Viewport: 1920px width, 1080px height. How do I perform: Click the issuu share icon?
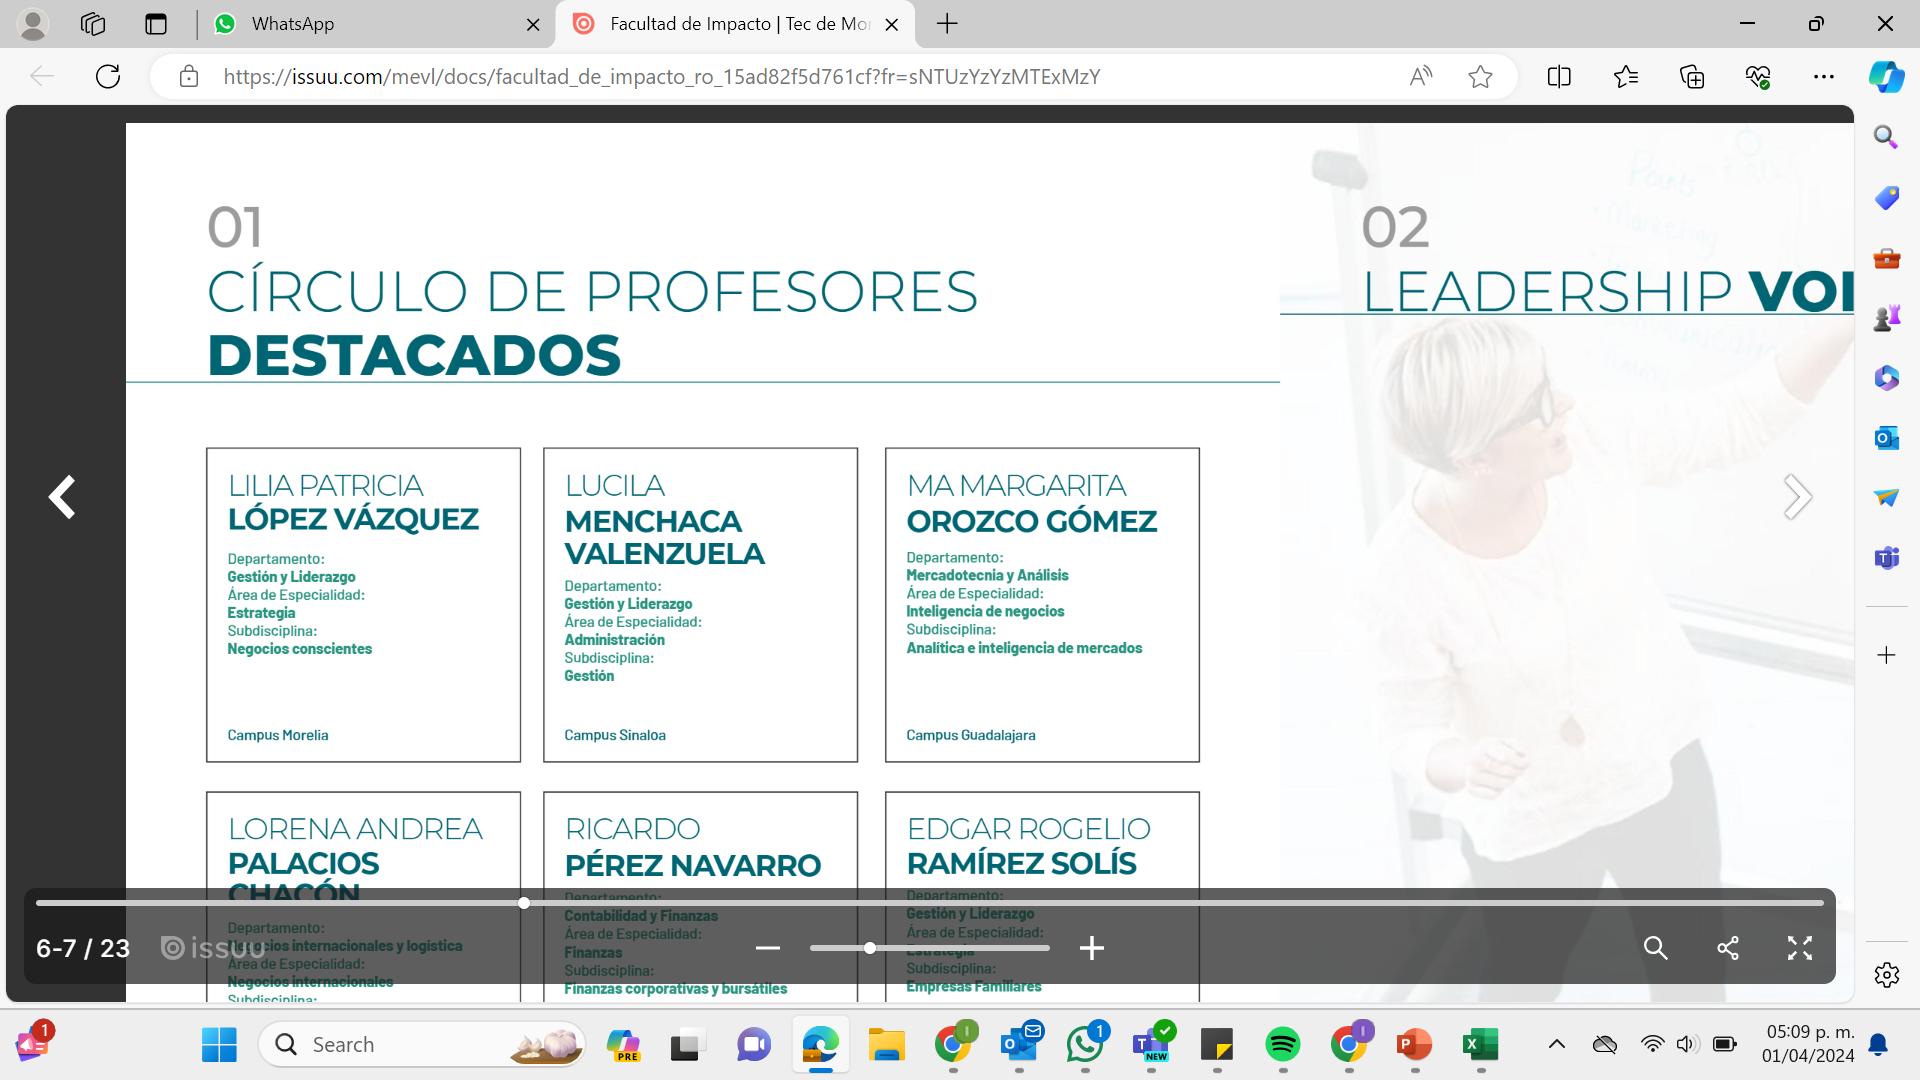(x=1728, y=948)
